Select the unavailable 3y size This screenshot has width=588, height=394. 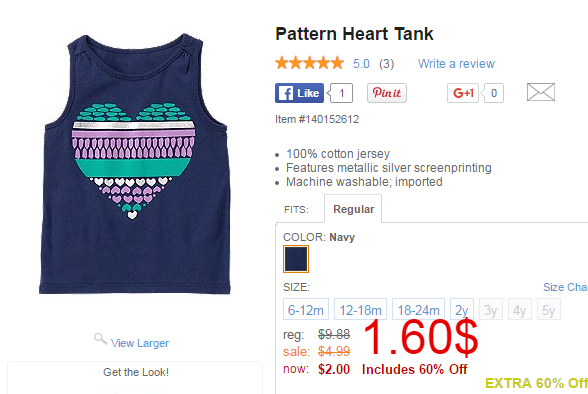[x=490, y=309]
